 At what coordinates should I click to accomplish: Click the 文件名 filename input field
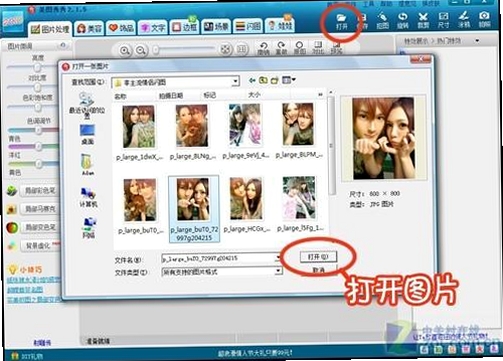coord(220,258)
